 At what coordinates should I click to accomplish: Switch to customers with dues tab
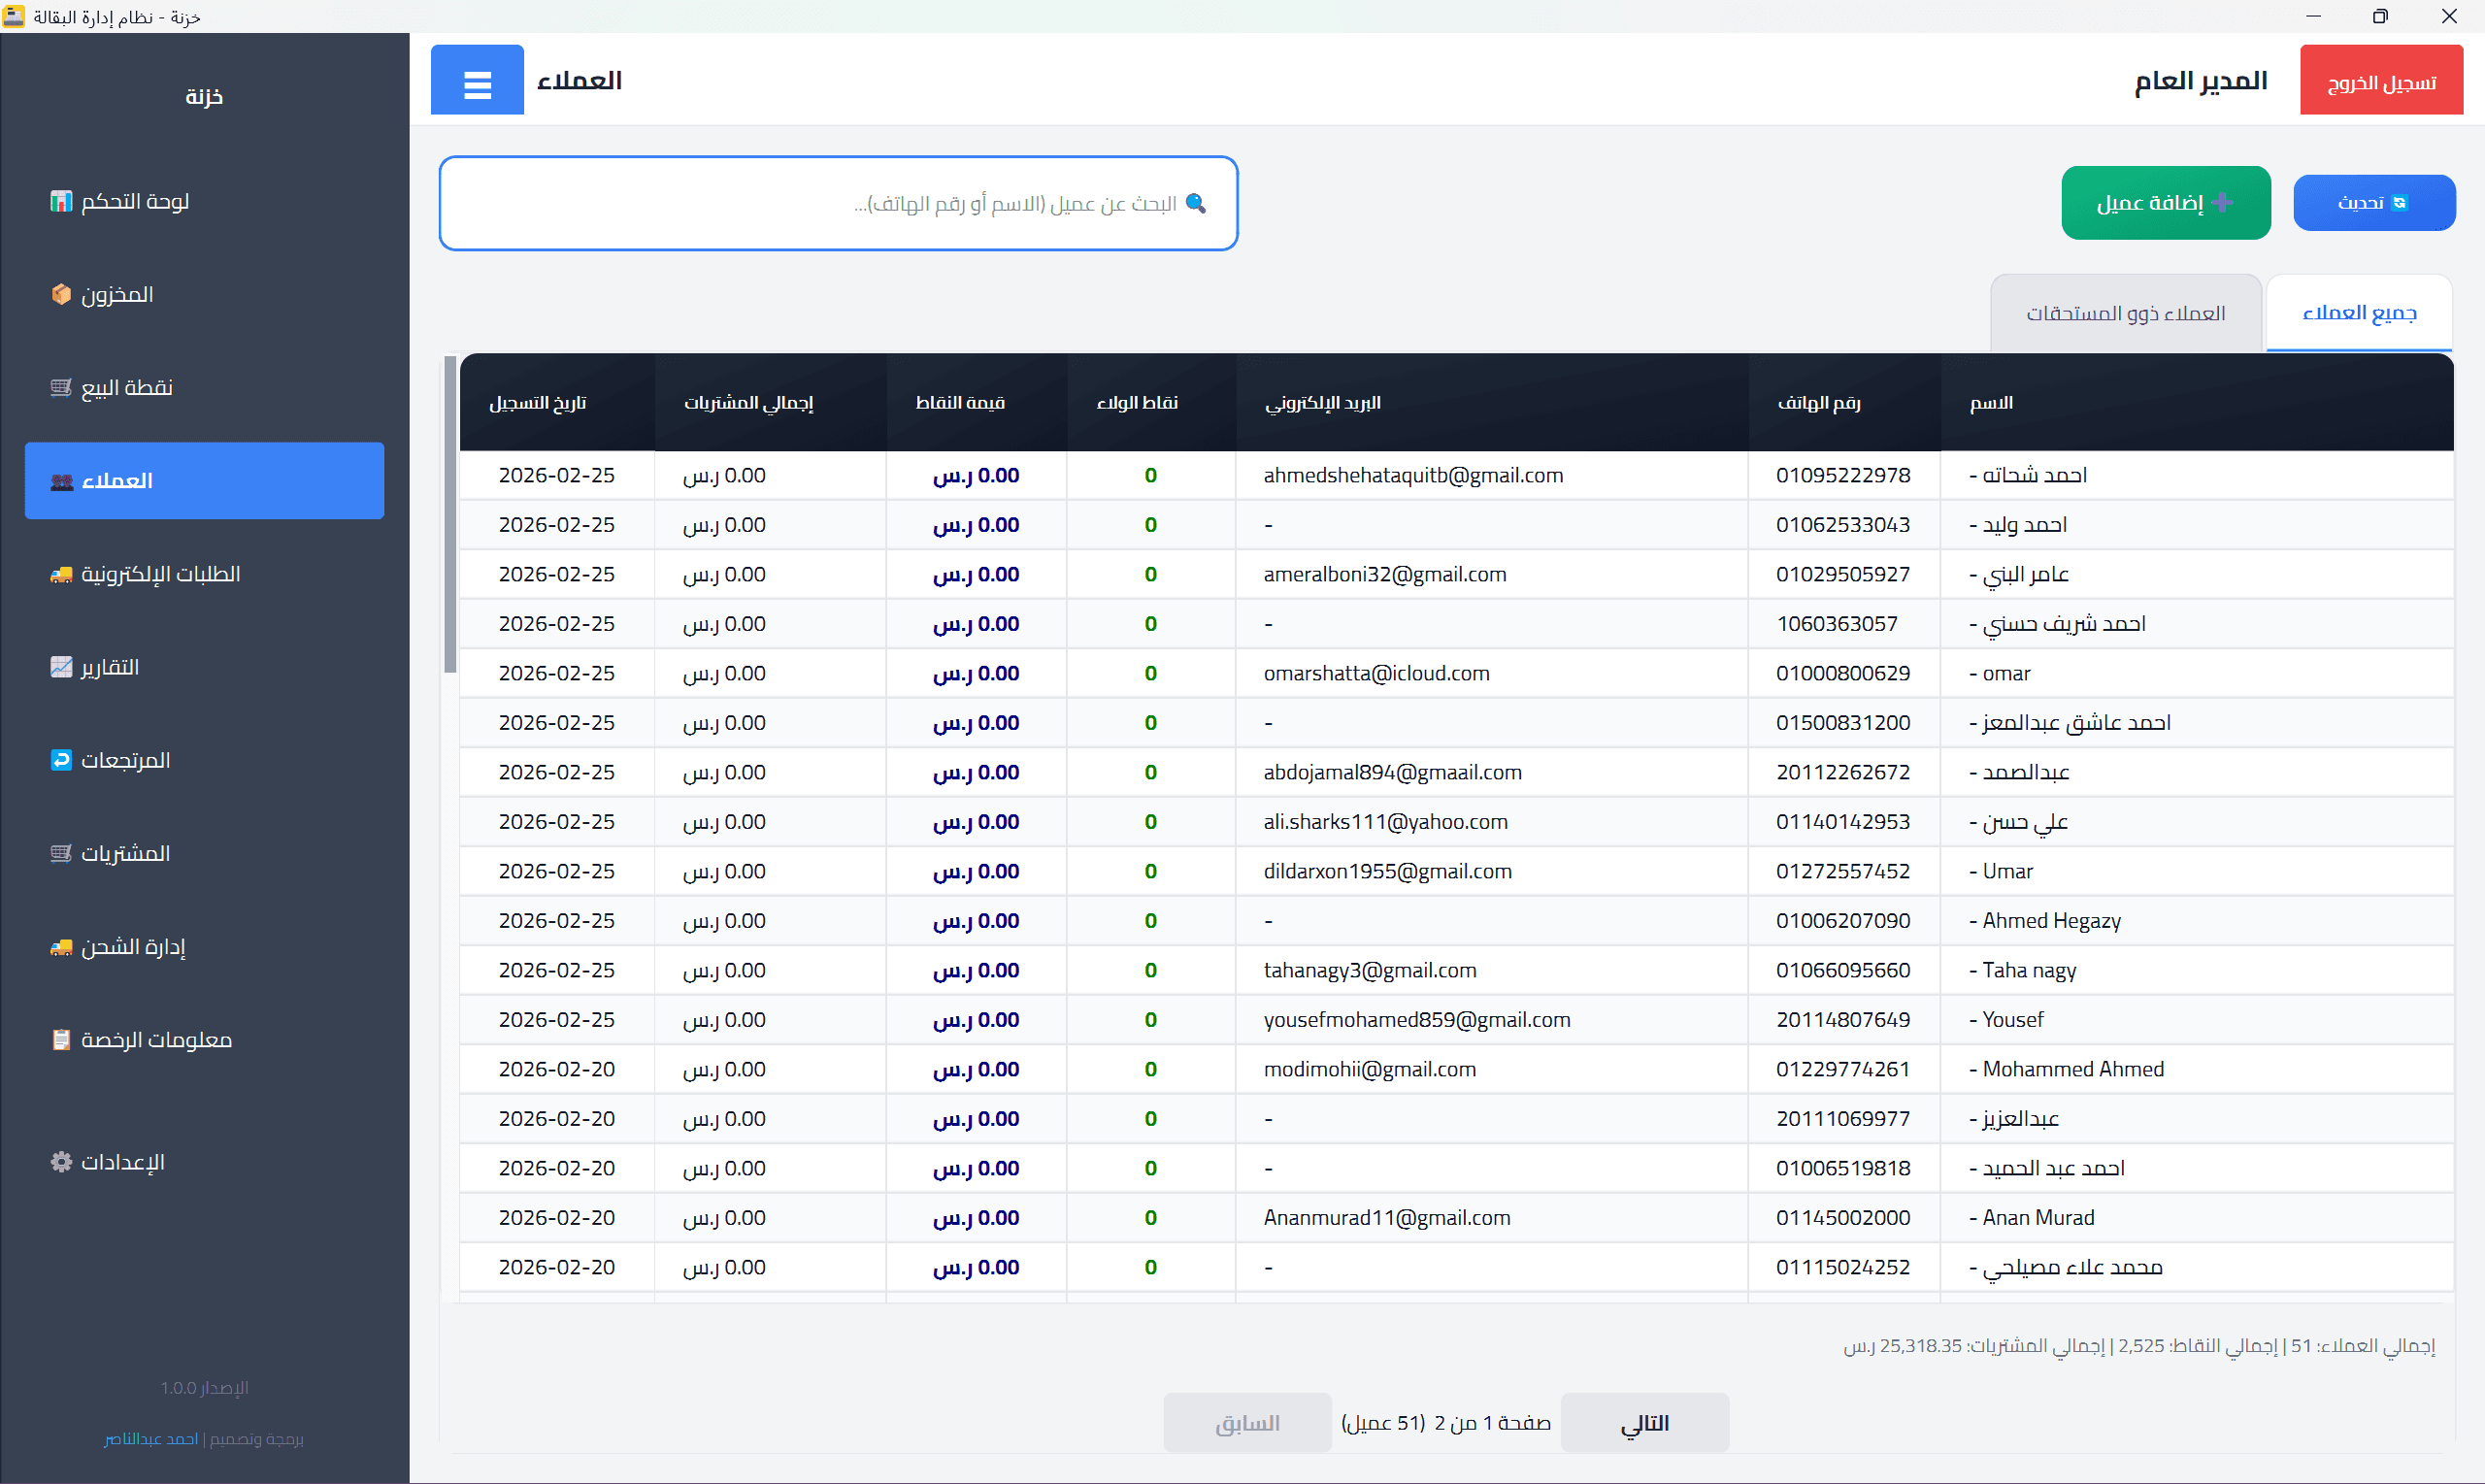tap(2125, 314)
